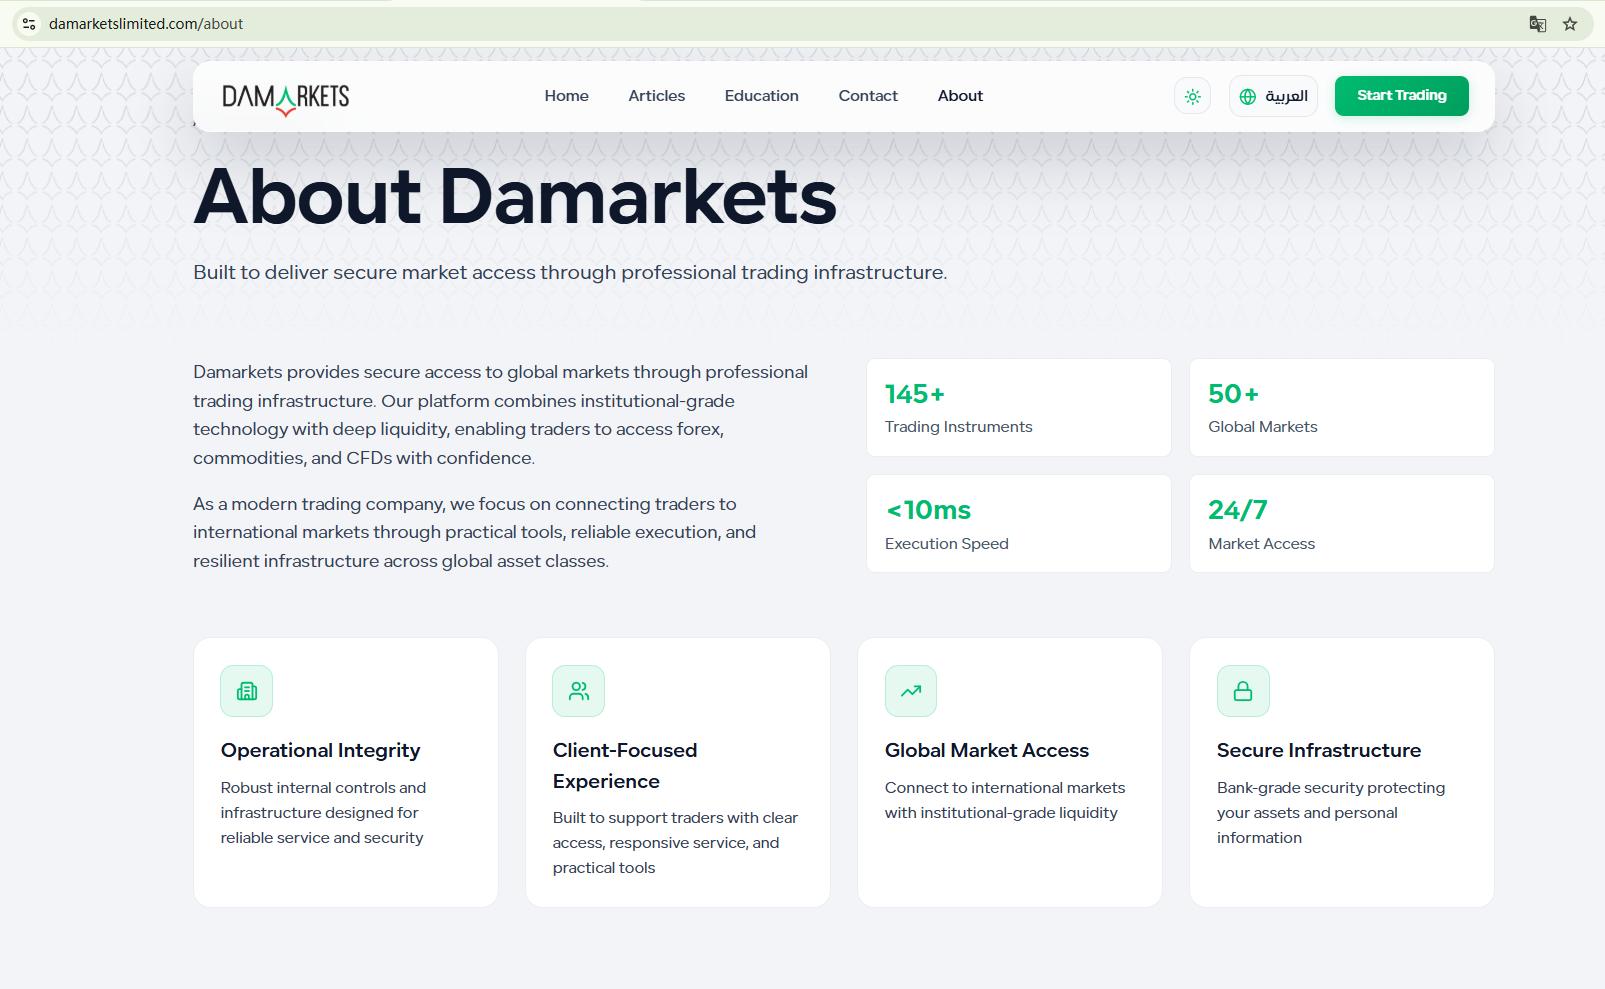Click the Operational Integrity building icon
The image size is (1605, 989).
click(247, 691)
